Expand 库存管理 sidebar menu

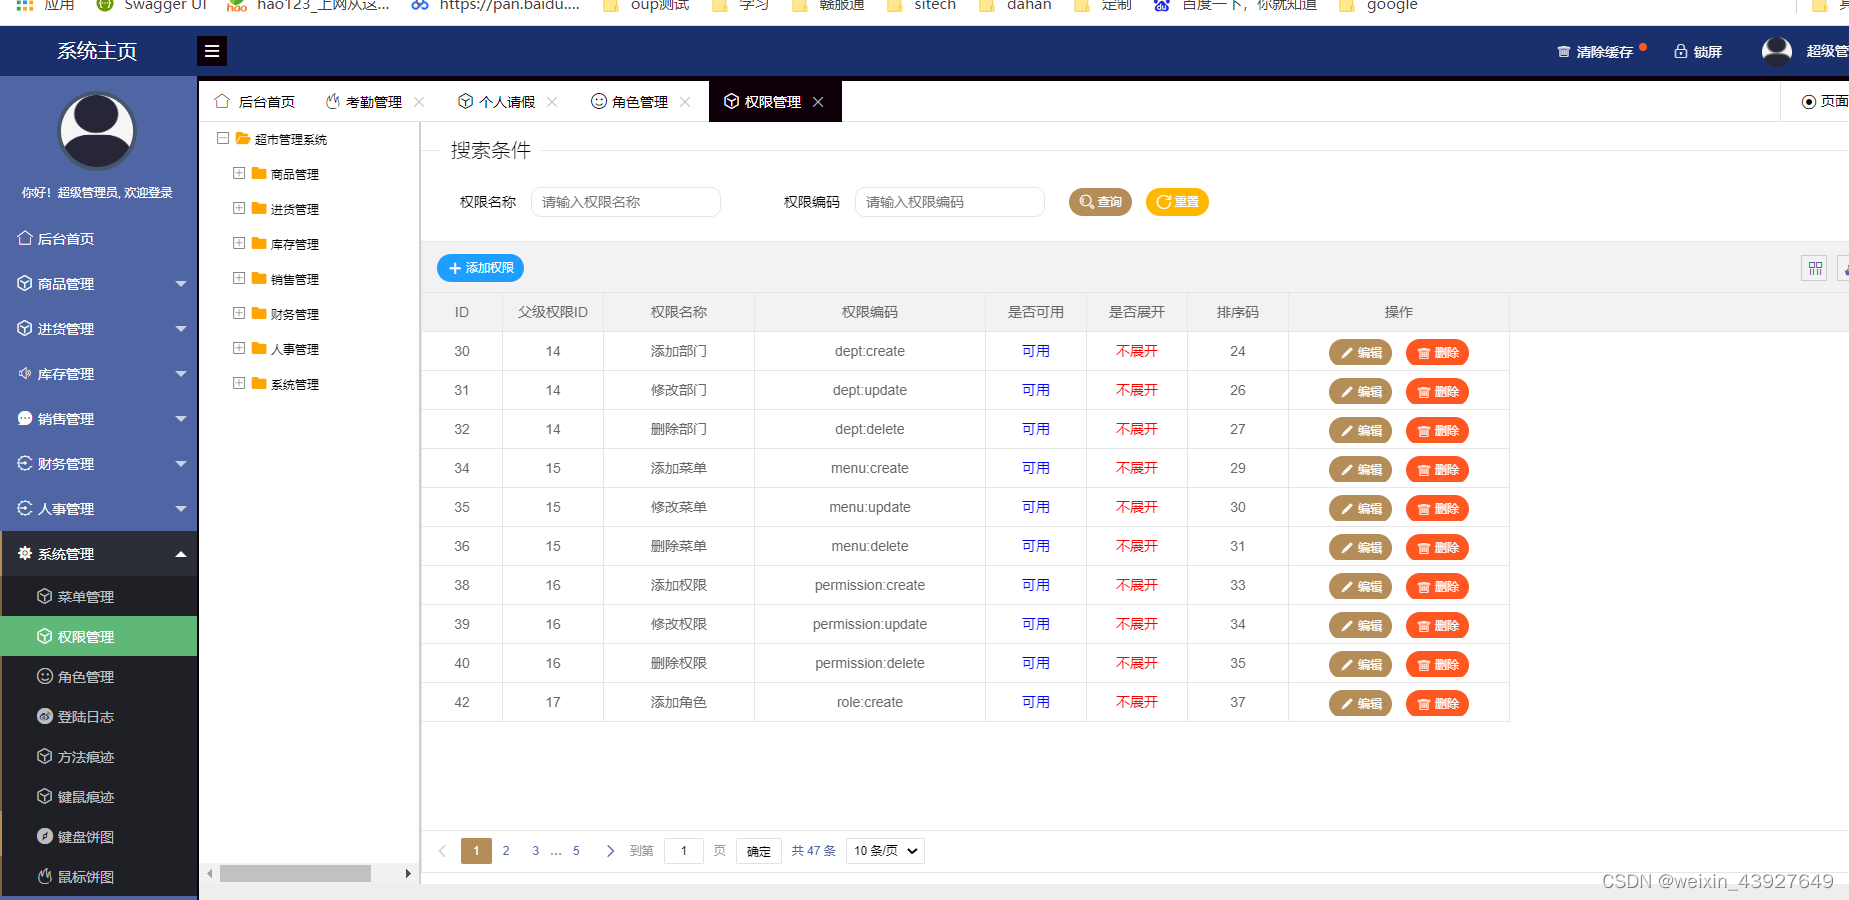pos(98,373)
